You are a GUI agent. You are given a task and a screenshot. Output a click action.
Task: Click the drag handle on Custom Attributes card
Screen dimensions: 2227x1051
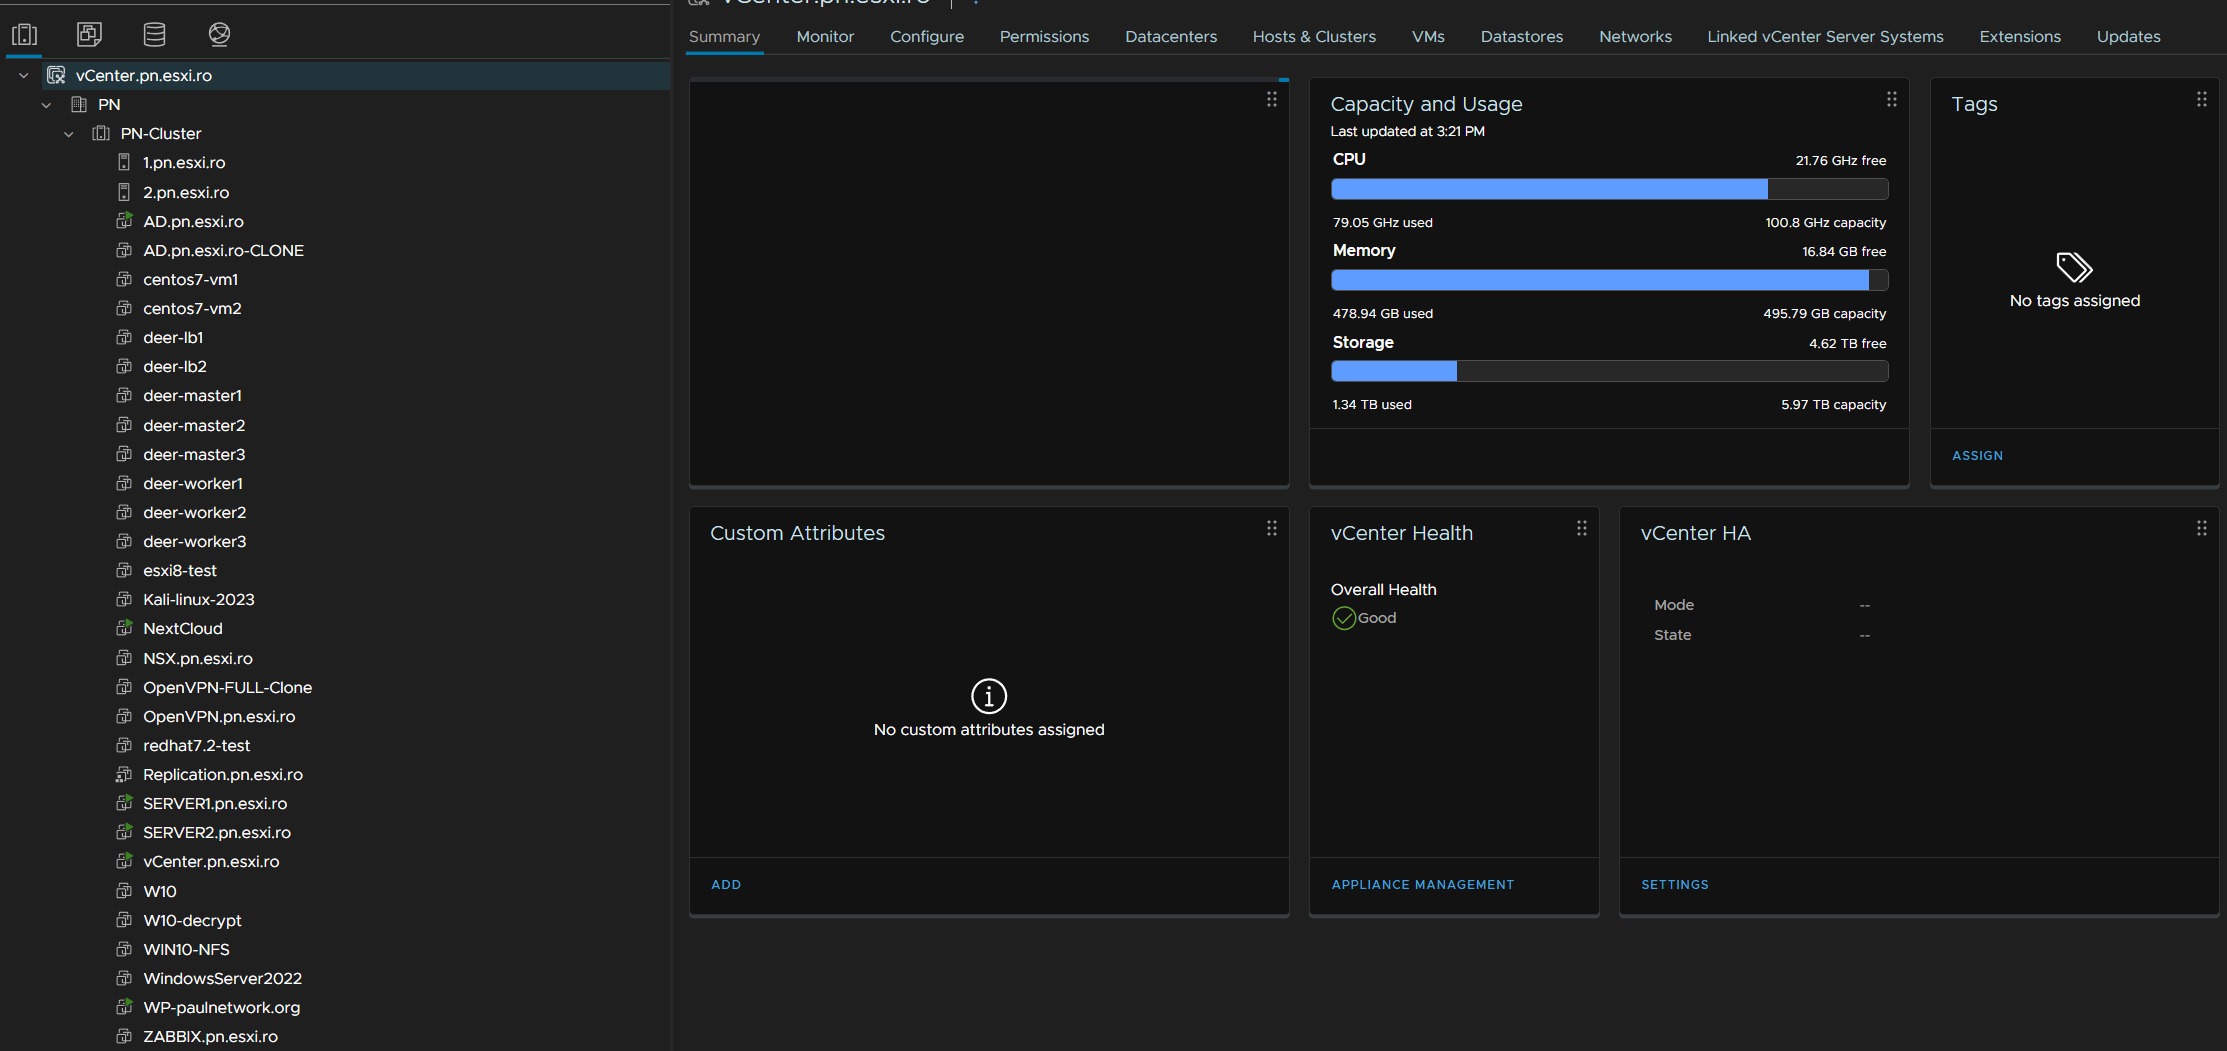(1271, 528)
